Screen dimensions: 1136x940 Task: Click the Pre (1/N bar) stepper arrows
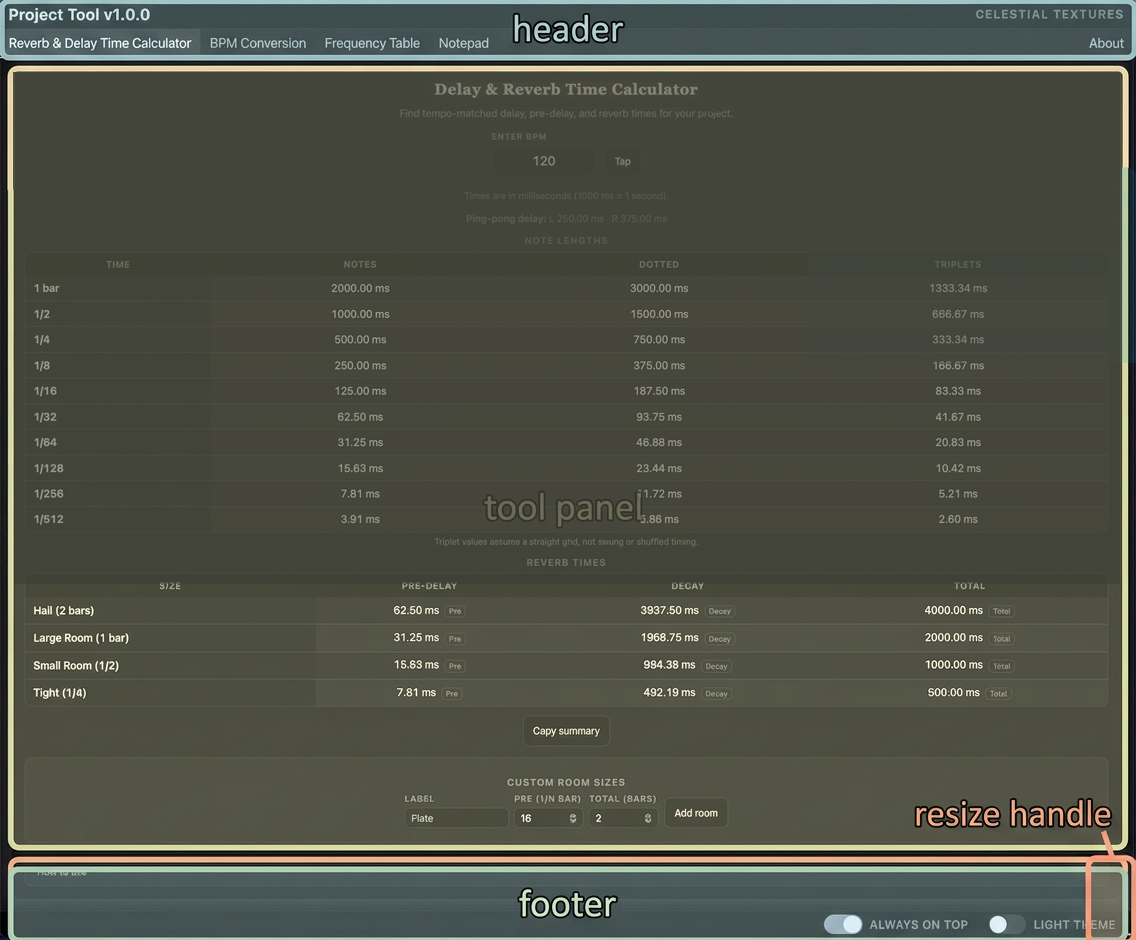(x=572, y=818)
